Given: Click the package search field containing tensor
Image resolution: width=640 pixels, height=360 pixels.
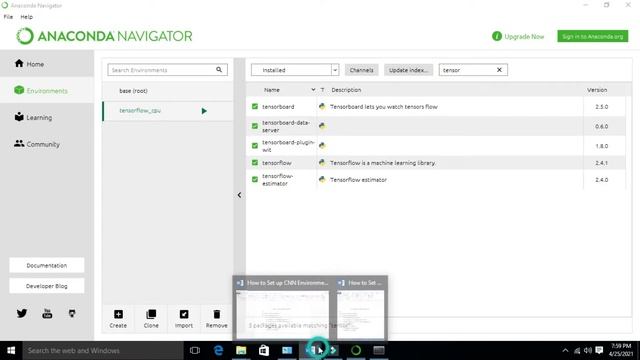Looking at the screenshot, I should coord(473,70).
